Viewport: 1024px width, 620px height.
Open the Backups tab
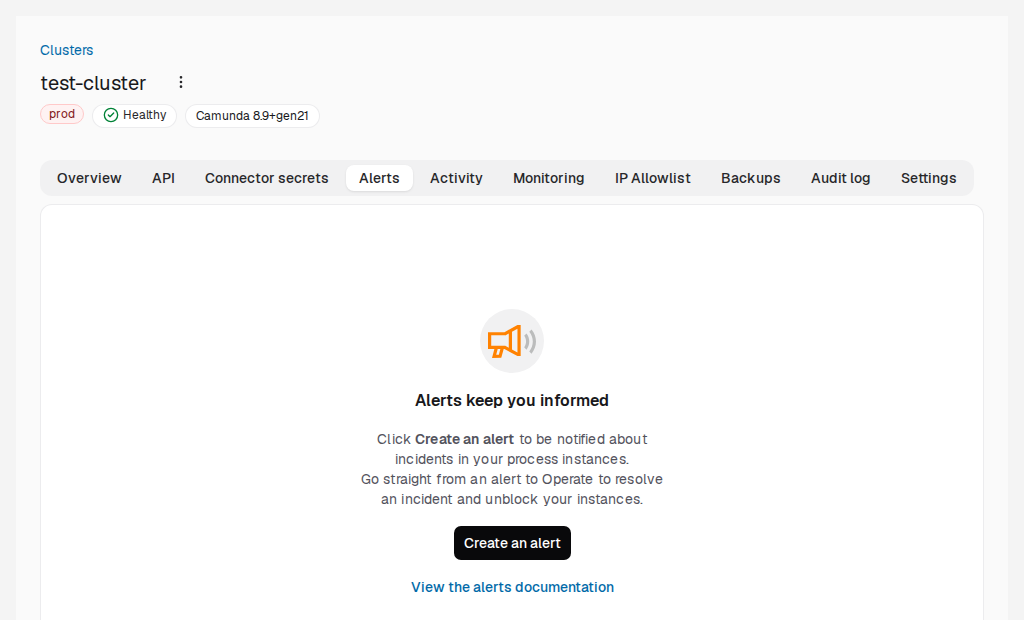pyautogui.click(x=750, y=178)
